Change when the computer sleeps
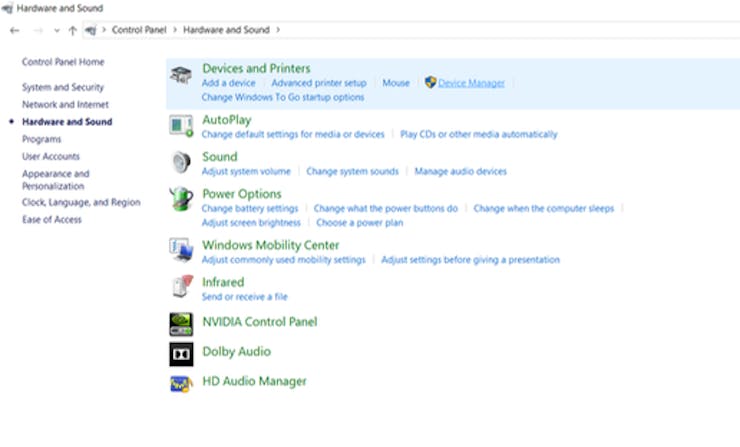This screenshot has width=740, height=447. (544, 209)
